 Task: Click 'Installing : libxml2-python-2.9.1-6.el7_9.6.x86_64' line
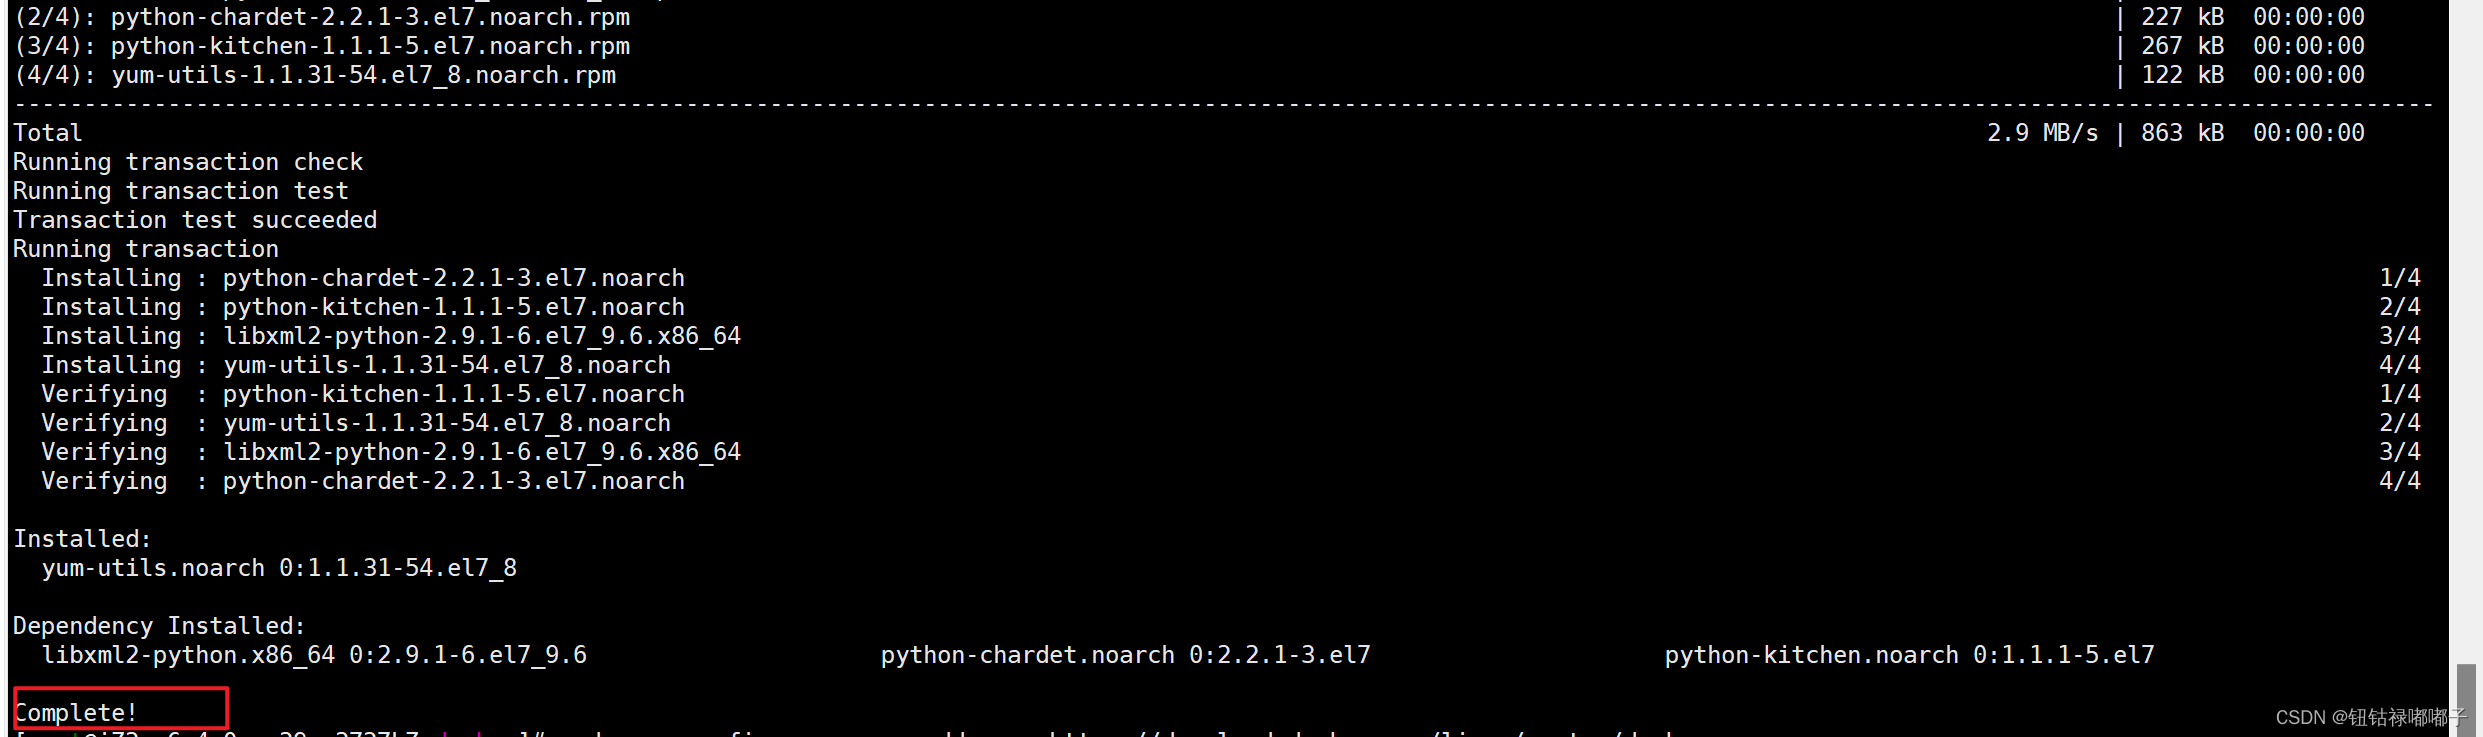pos(391,336)
